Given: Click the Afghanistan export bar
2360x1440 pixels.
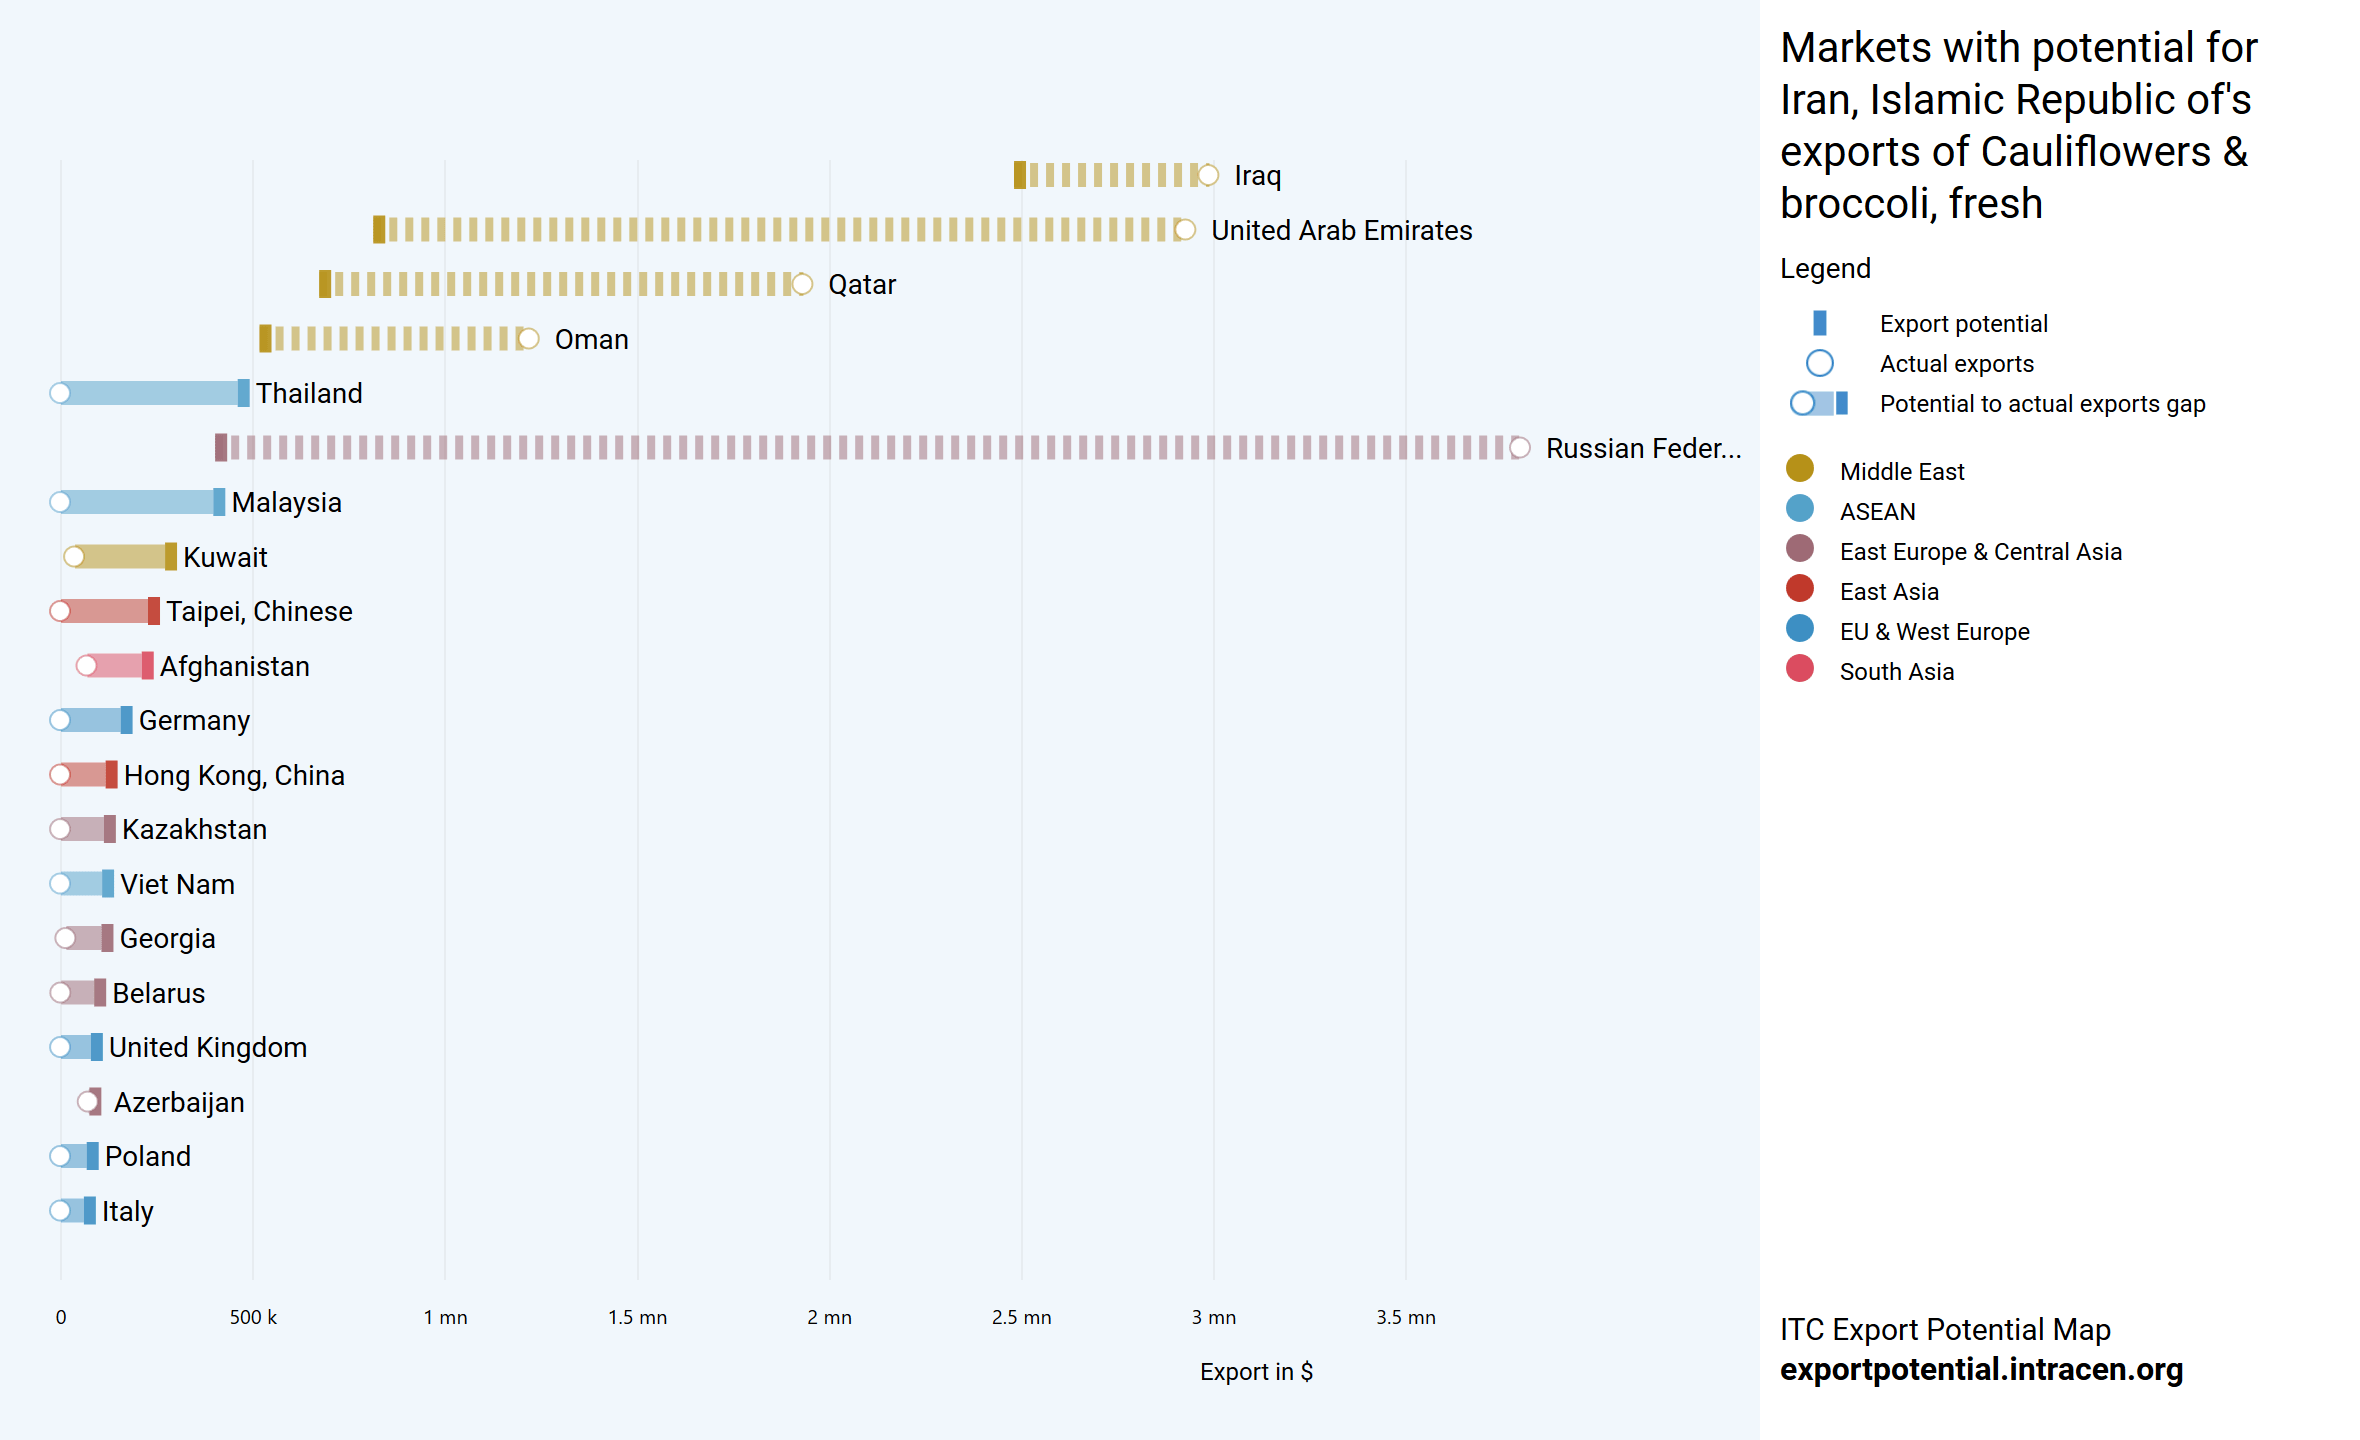Looking at the screenshot, I should pyautogui.click(x=118, y=666).
